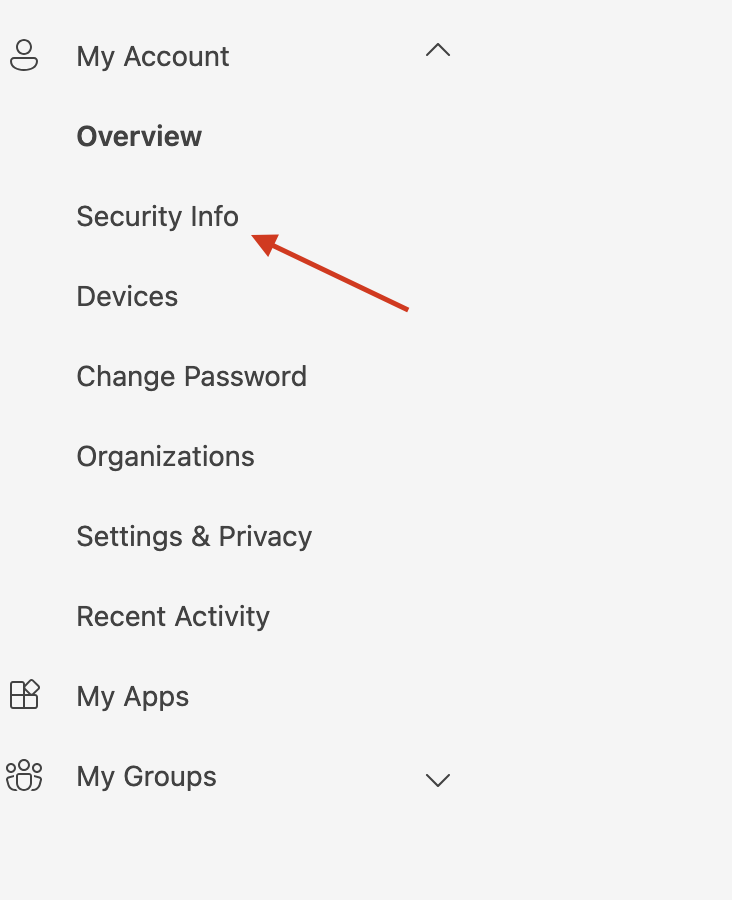
Task: Pick the Security Info entry below Overview
Action: [157, 217]
